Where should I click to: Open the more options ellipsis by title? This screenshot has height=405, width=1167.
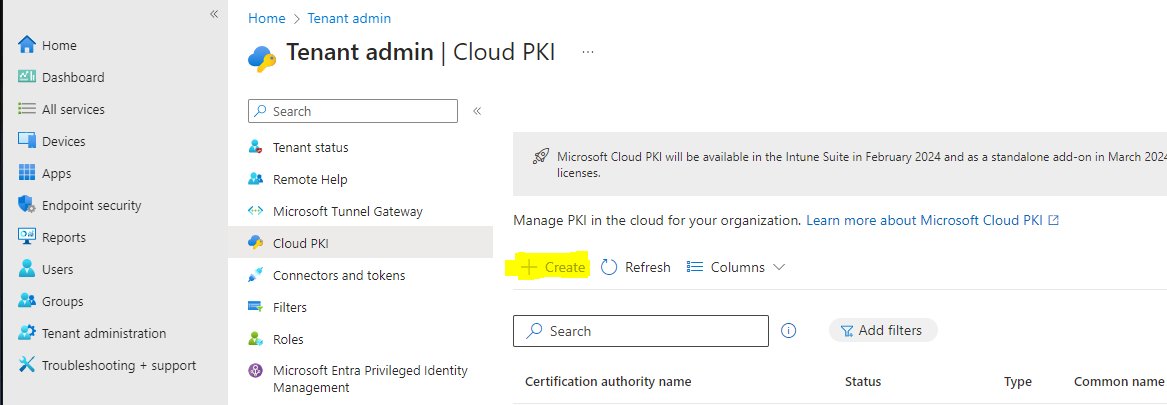tap(588, 52)
